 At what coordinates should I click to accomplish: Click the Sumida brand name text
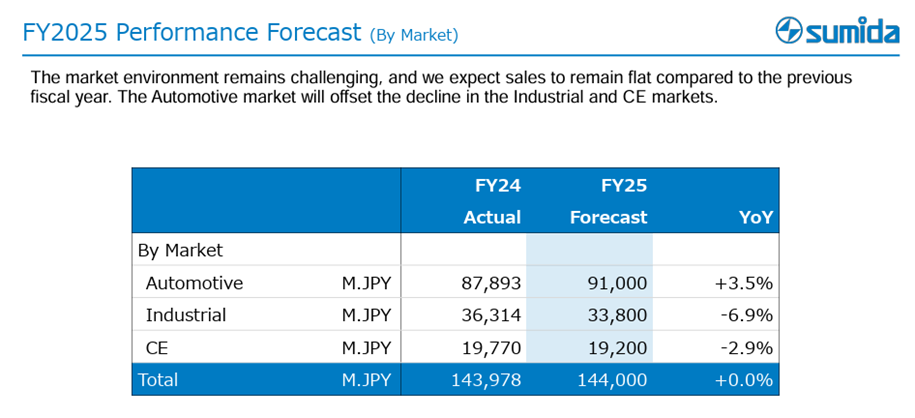(853, 31)
